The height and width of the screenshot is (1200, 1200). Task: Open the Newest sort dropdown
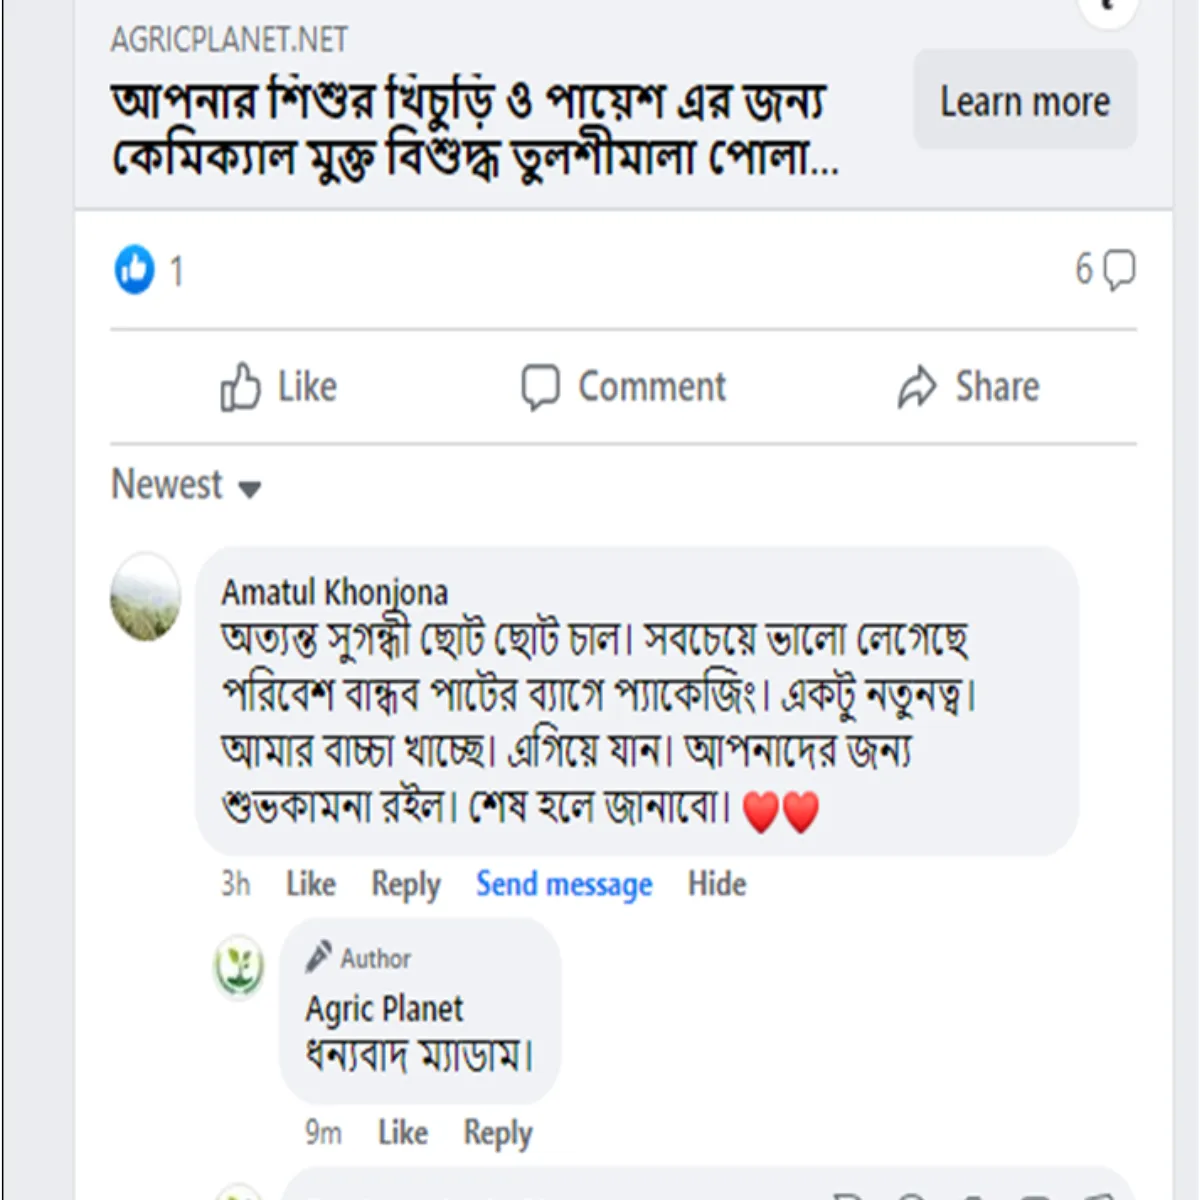click(x=187, y=485)
